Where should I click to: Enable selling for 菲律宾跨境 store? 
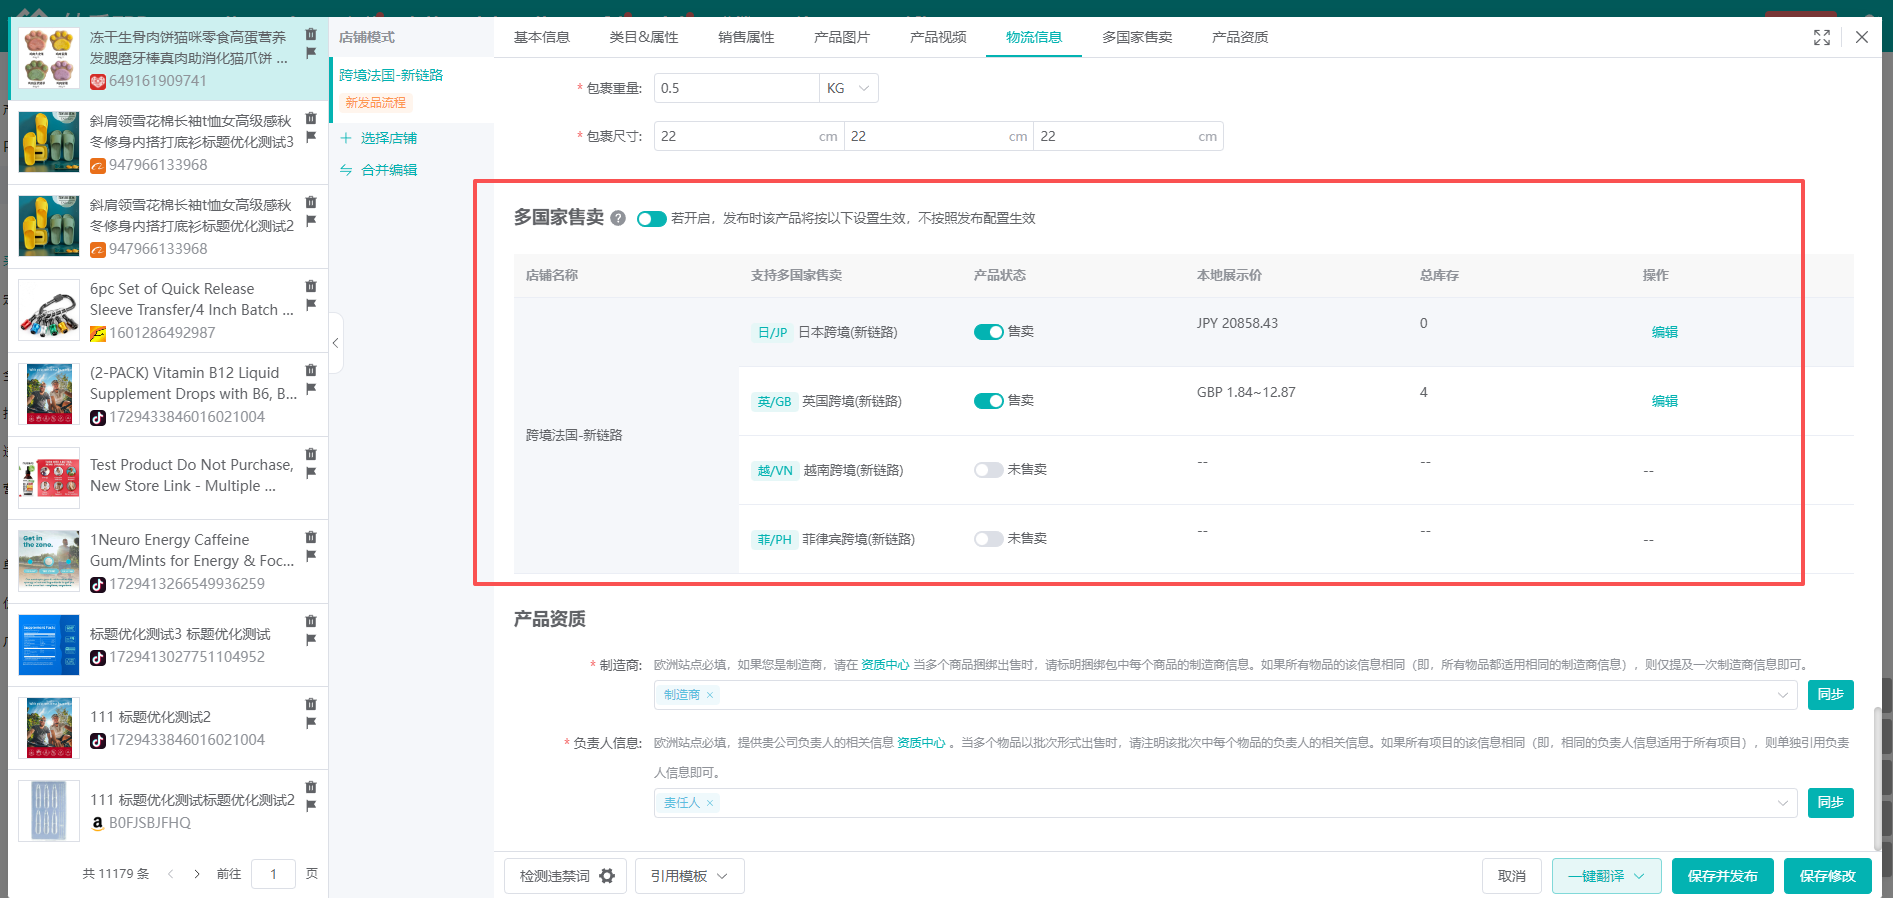(989, 539)
